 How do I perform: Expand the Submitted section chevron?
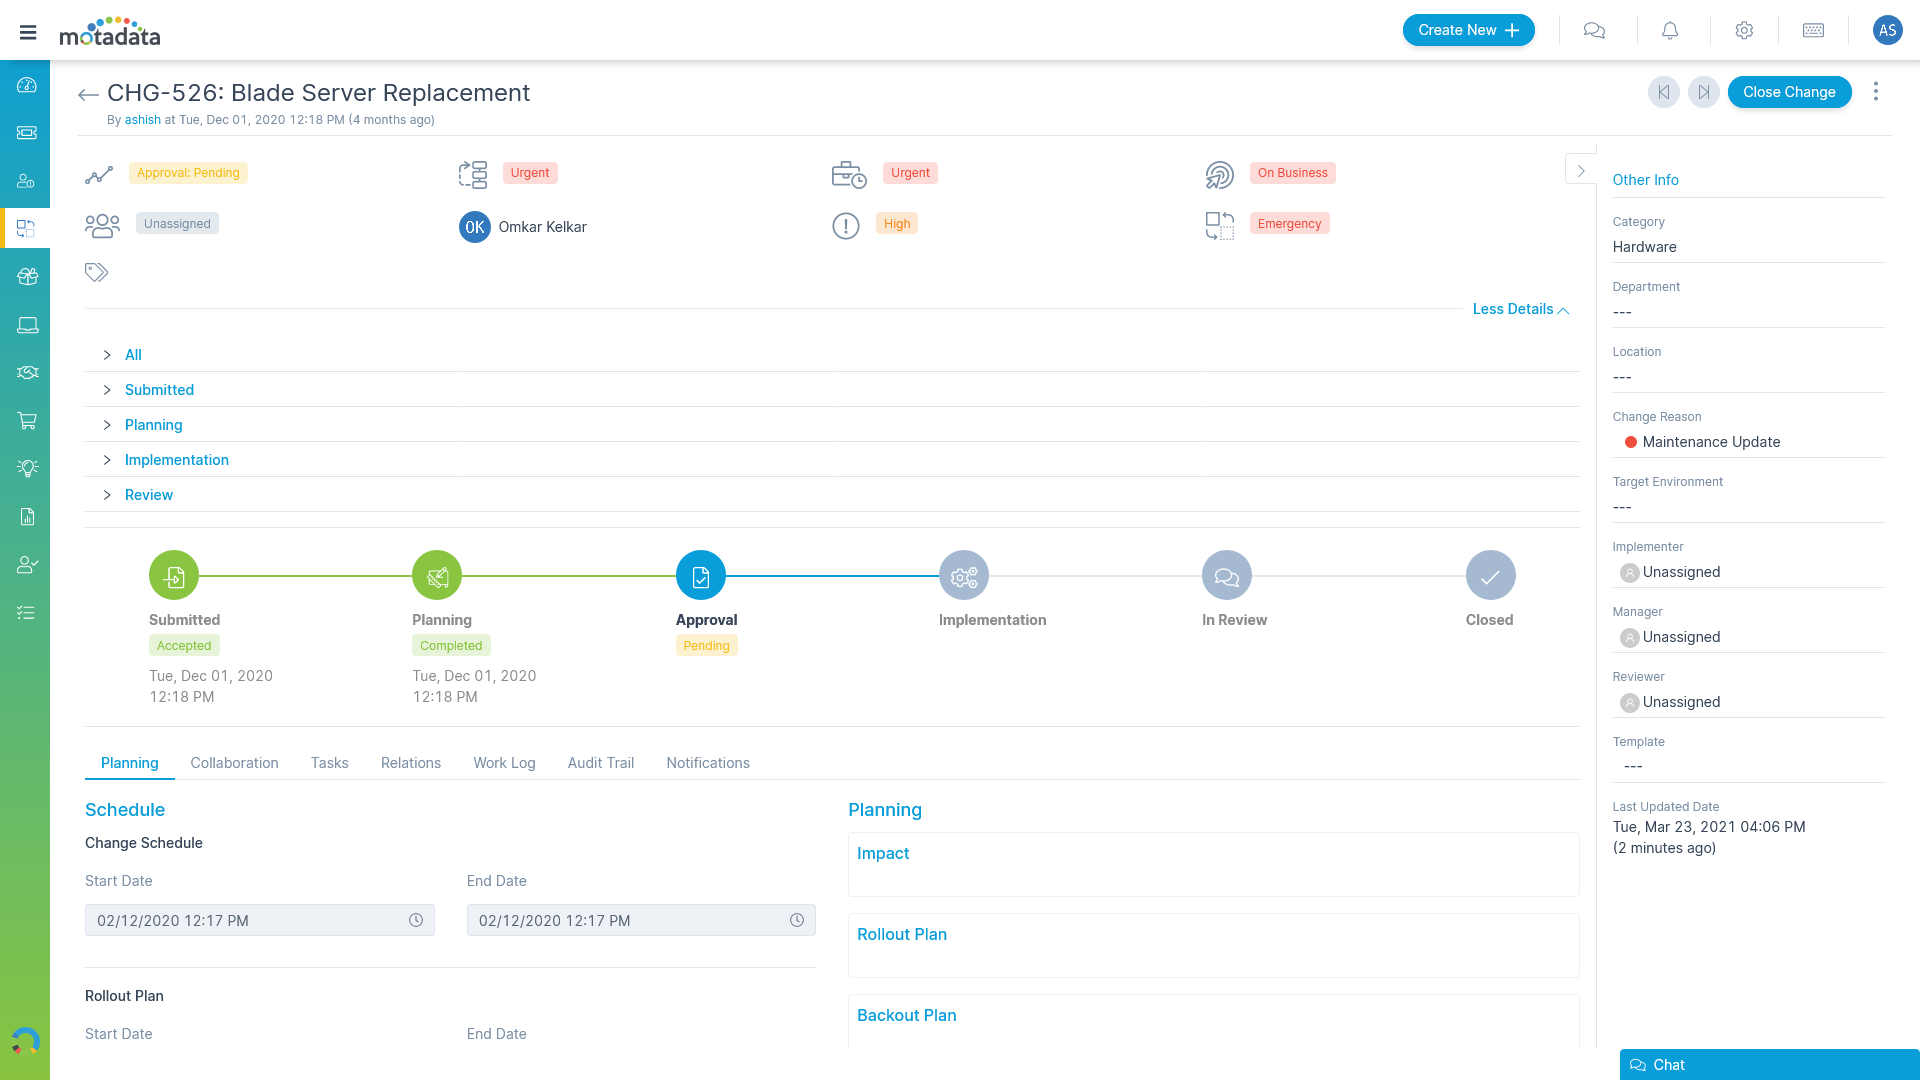[x=105, y=389]
